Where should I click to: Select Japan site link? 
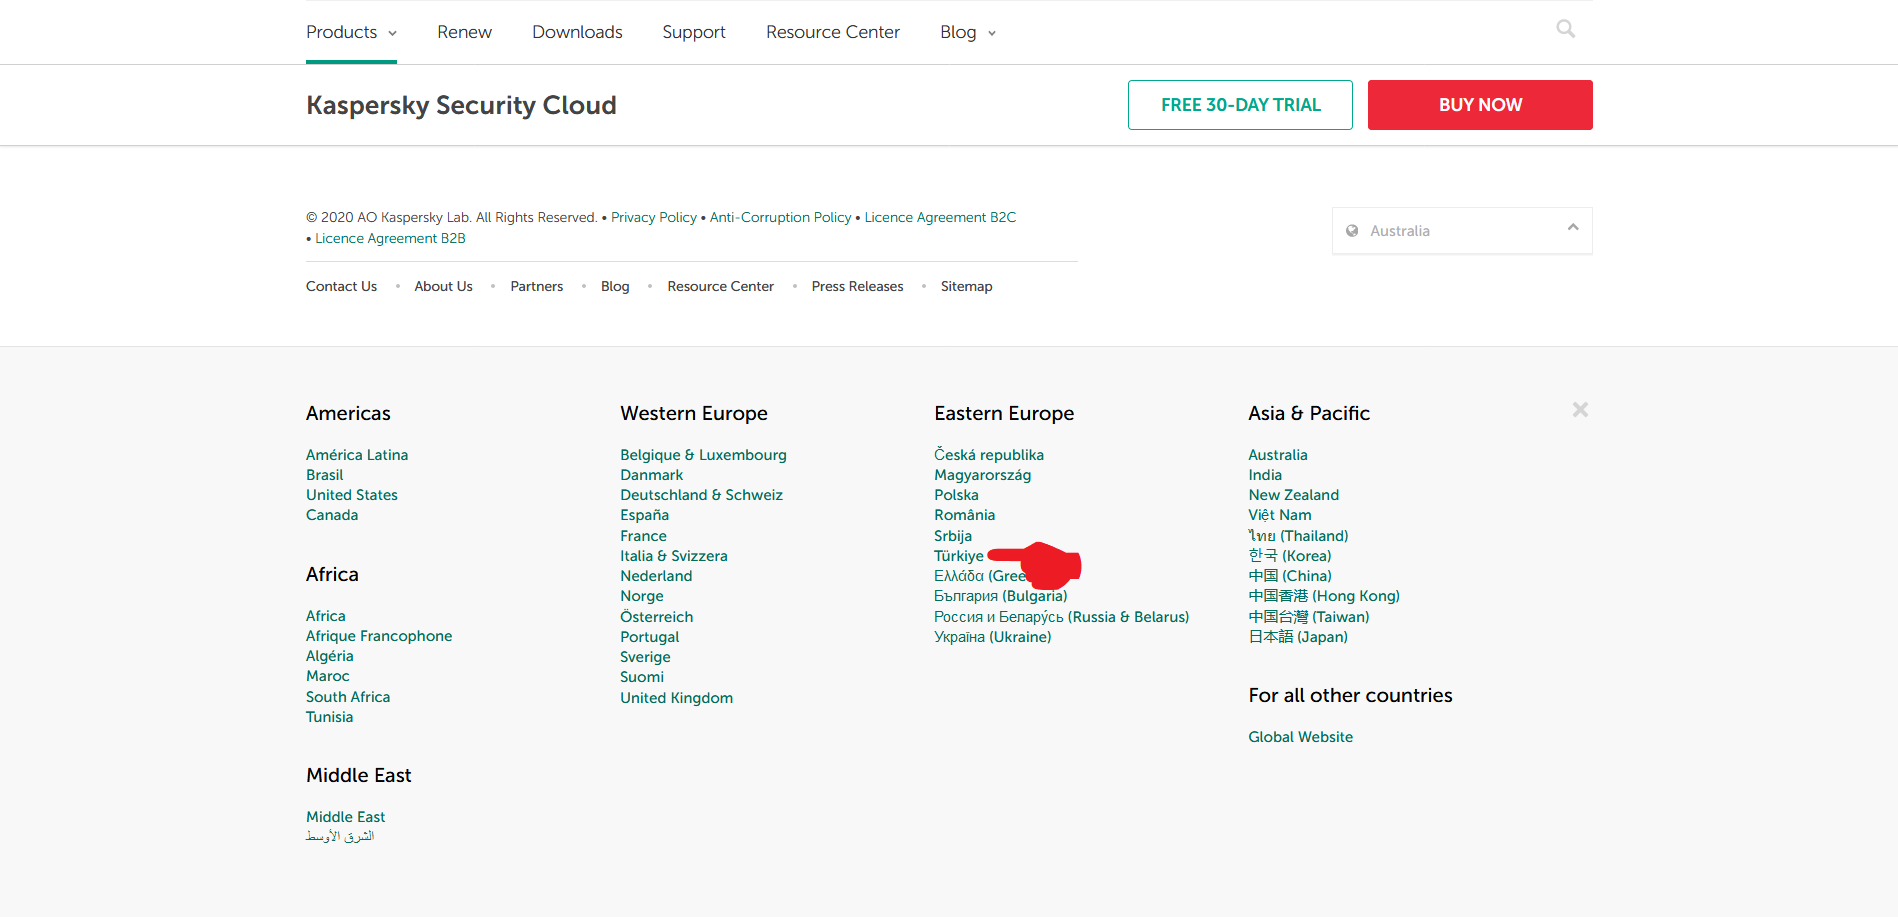click(x=1298, y=637)
